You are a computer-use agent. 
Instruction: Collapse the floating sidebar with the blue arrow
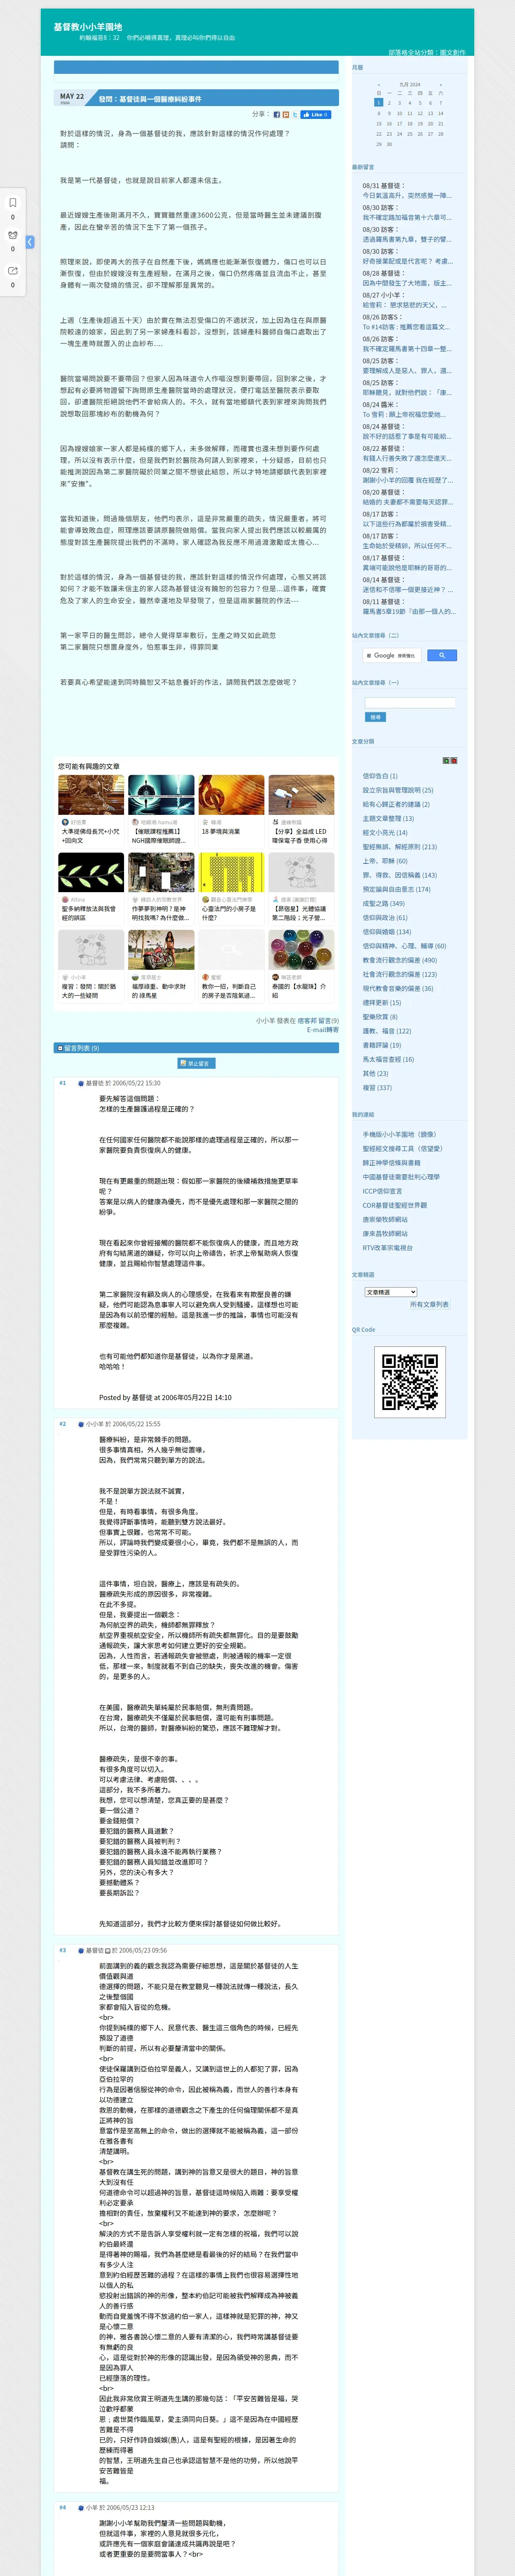click(x=30, y=242)
